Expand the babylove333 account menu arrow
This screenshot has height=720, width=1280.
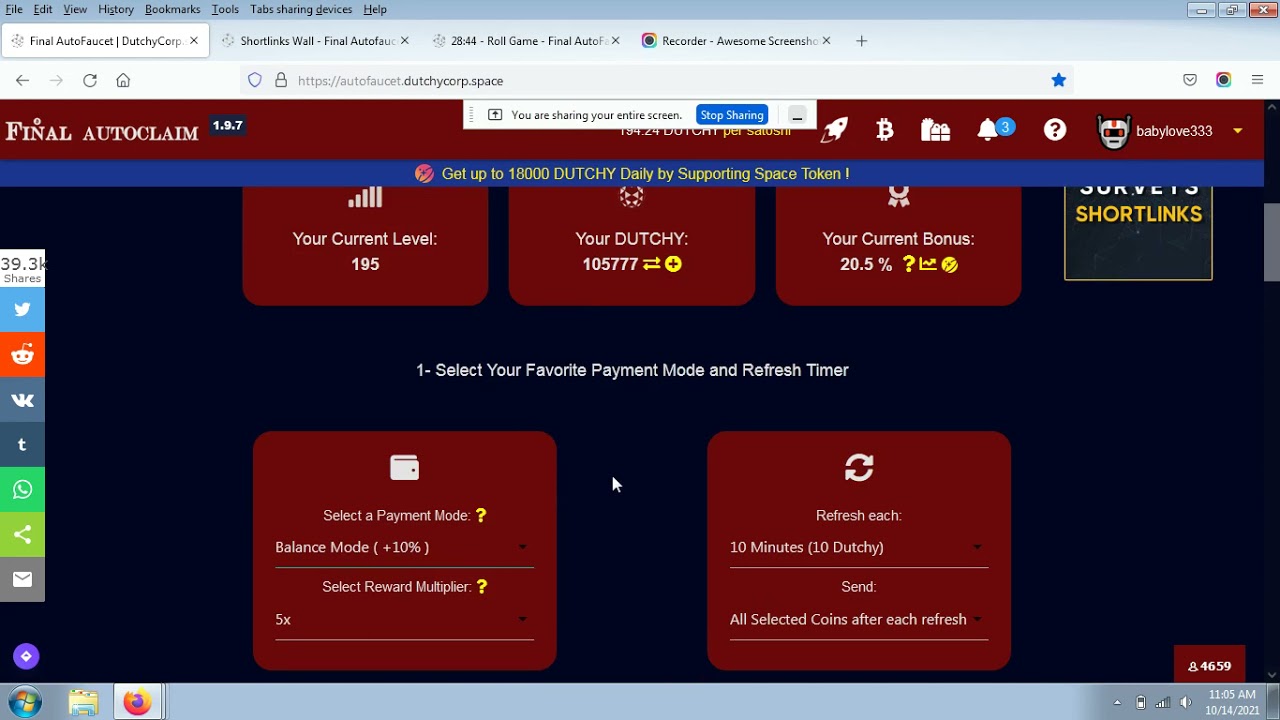pos(1237,131)
